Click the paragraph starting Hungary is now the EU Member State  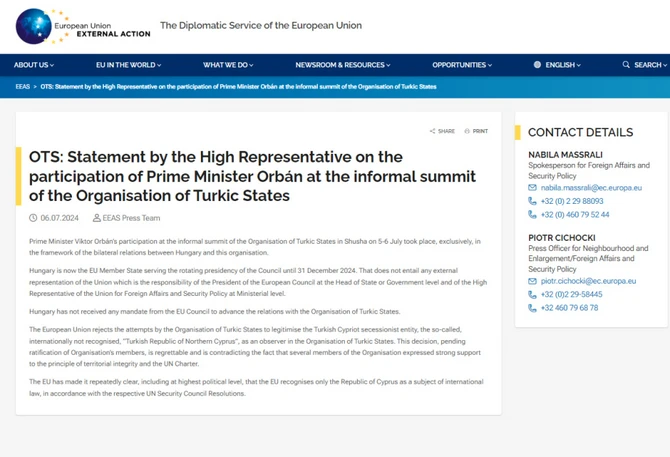258,282
